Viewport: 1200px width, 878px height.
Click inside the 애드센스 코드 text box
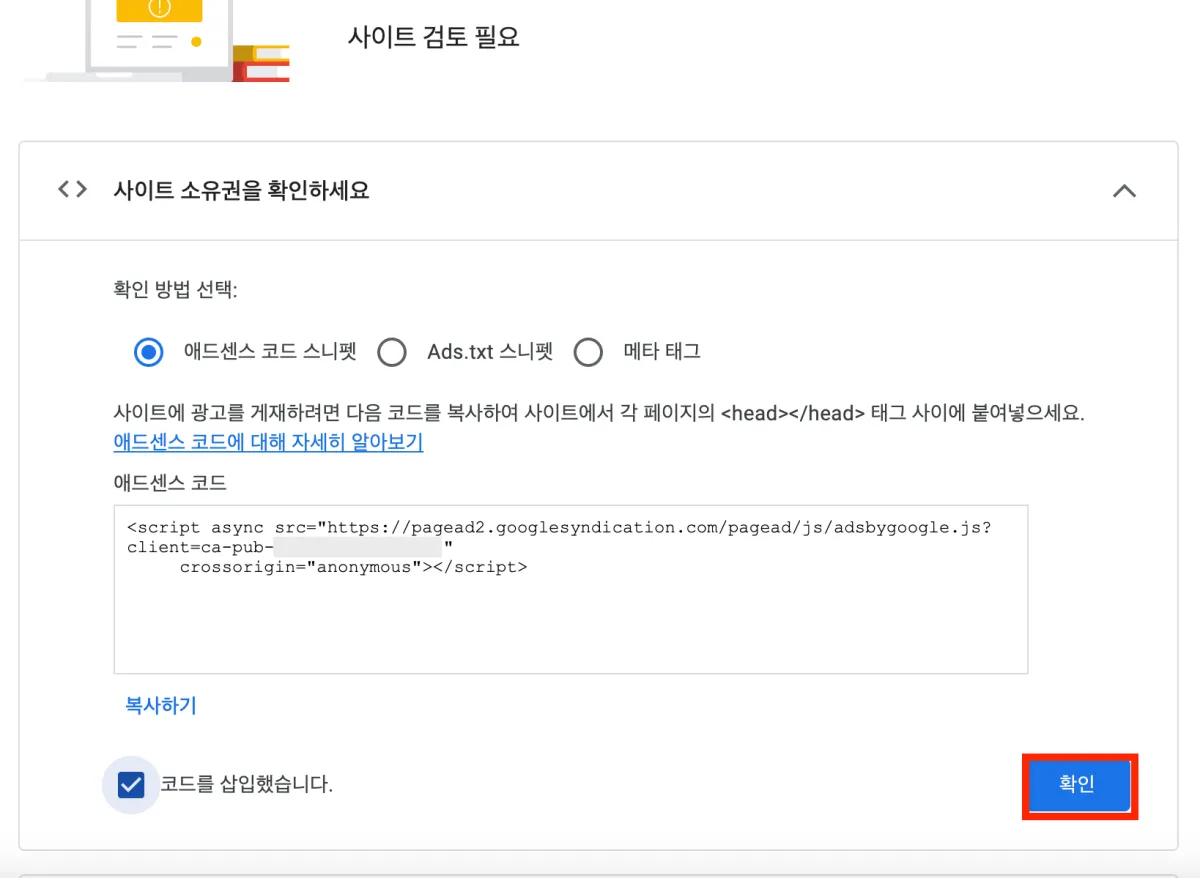click(x=571, y=589)
